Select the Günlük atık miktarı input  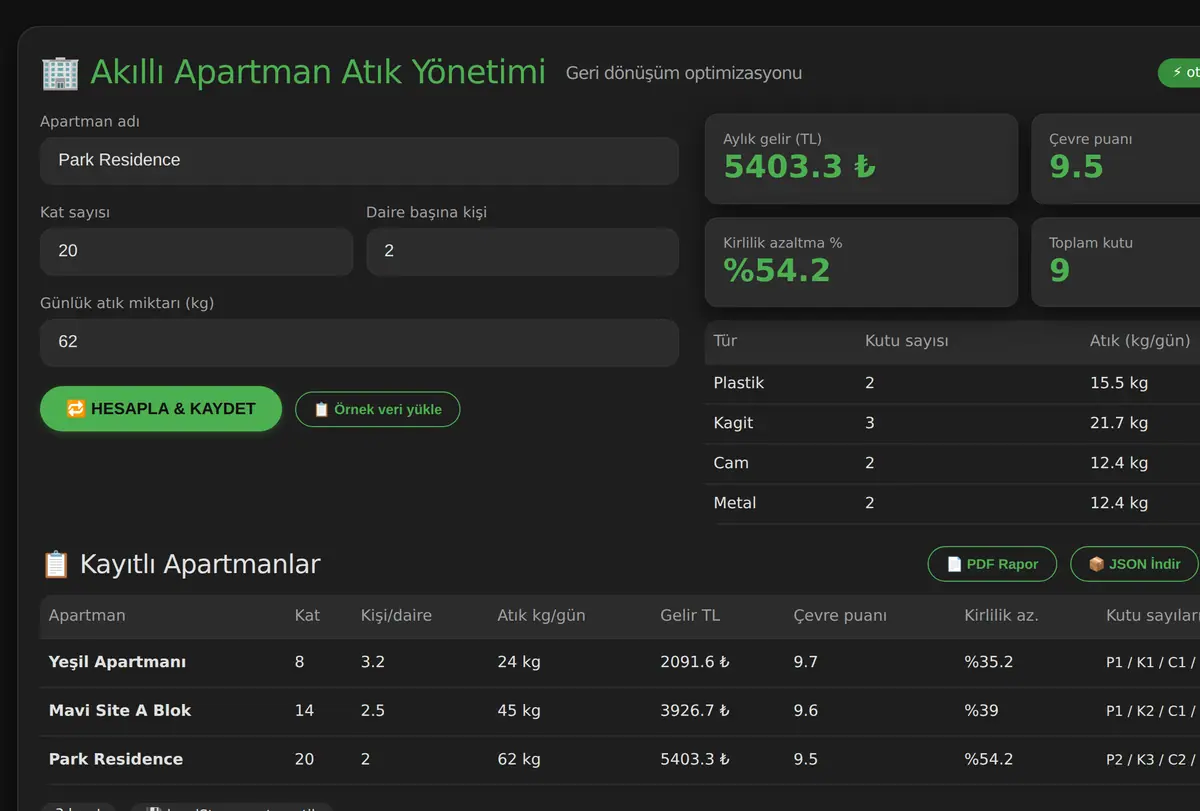coord(359,342)
